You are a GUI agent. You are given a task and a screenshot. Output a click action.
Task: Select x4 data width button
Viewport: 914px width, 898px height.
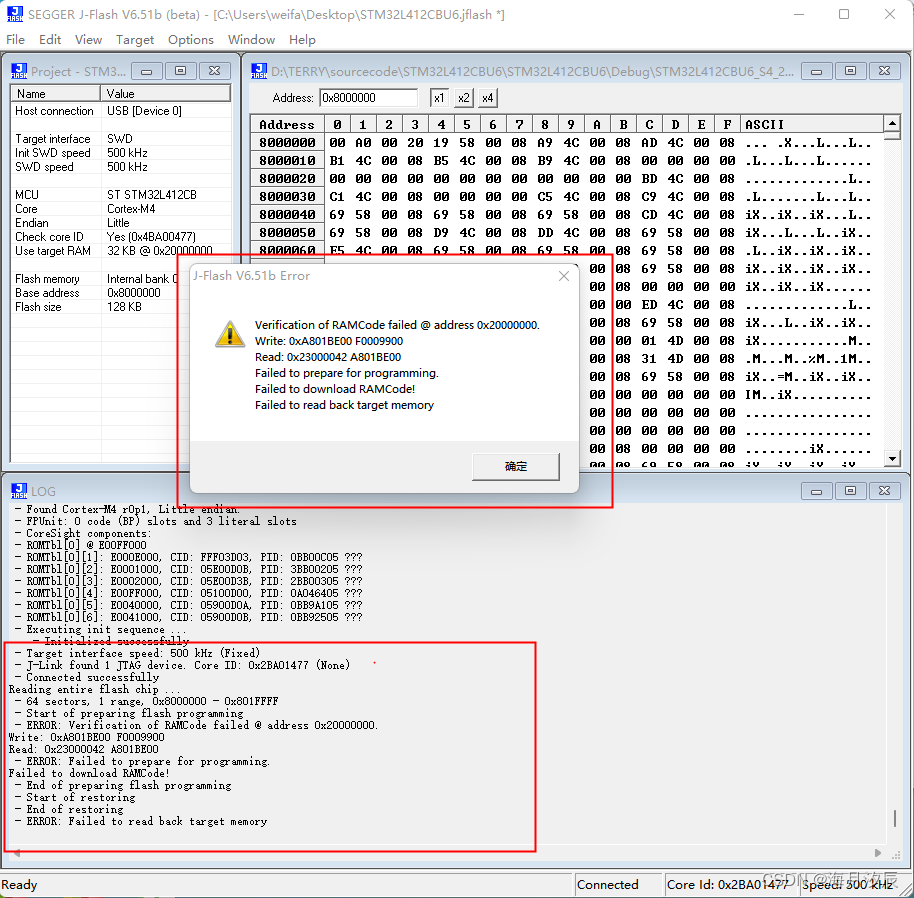(488, 98)
